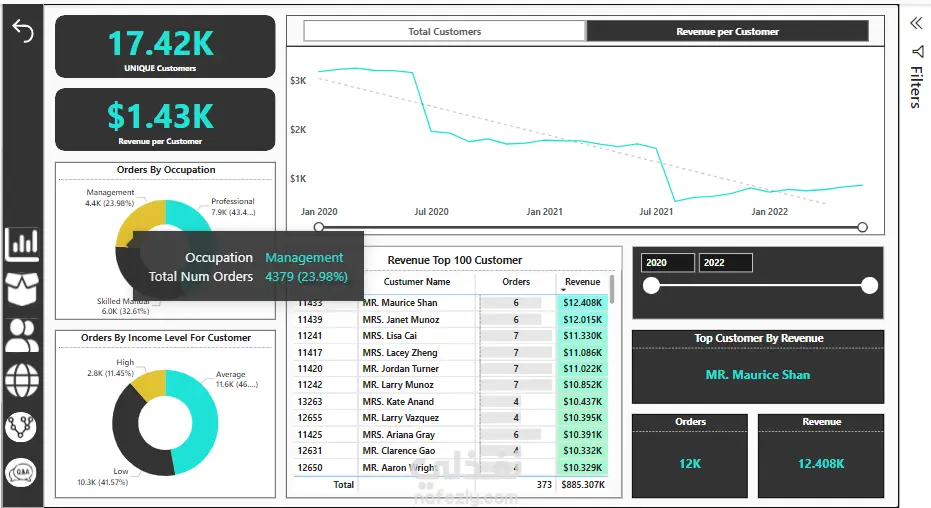Click the Management yellow donut segment
The width and height of the screenshot is (931, 508).
pyautogui.click(x=140, y=221)
